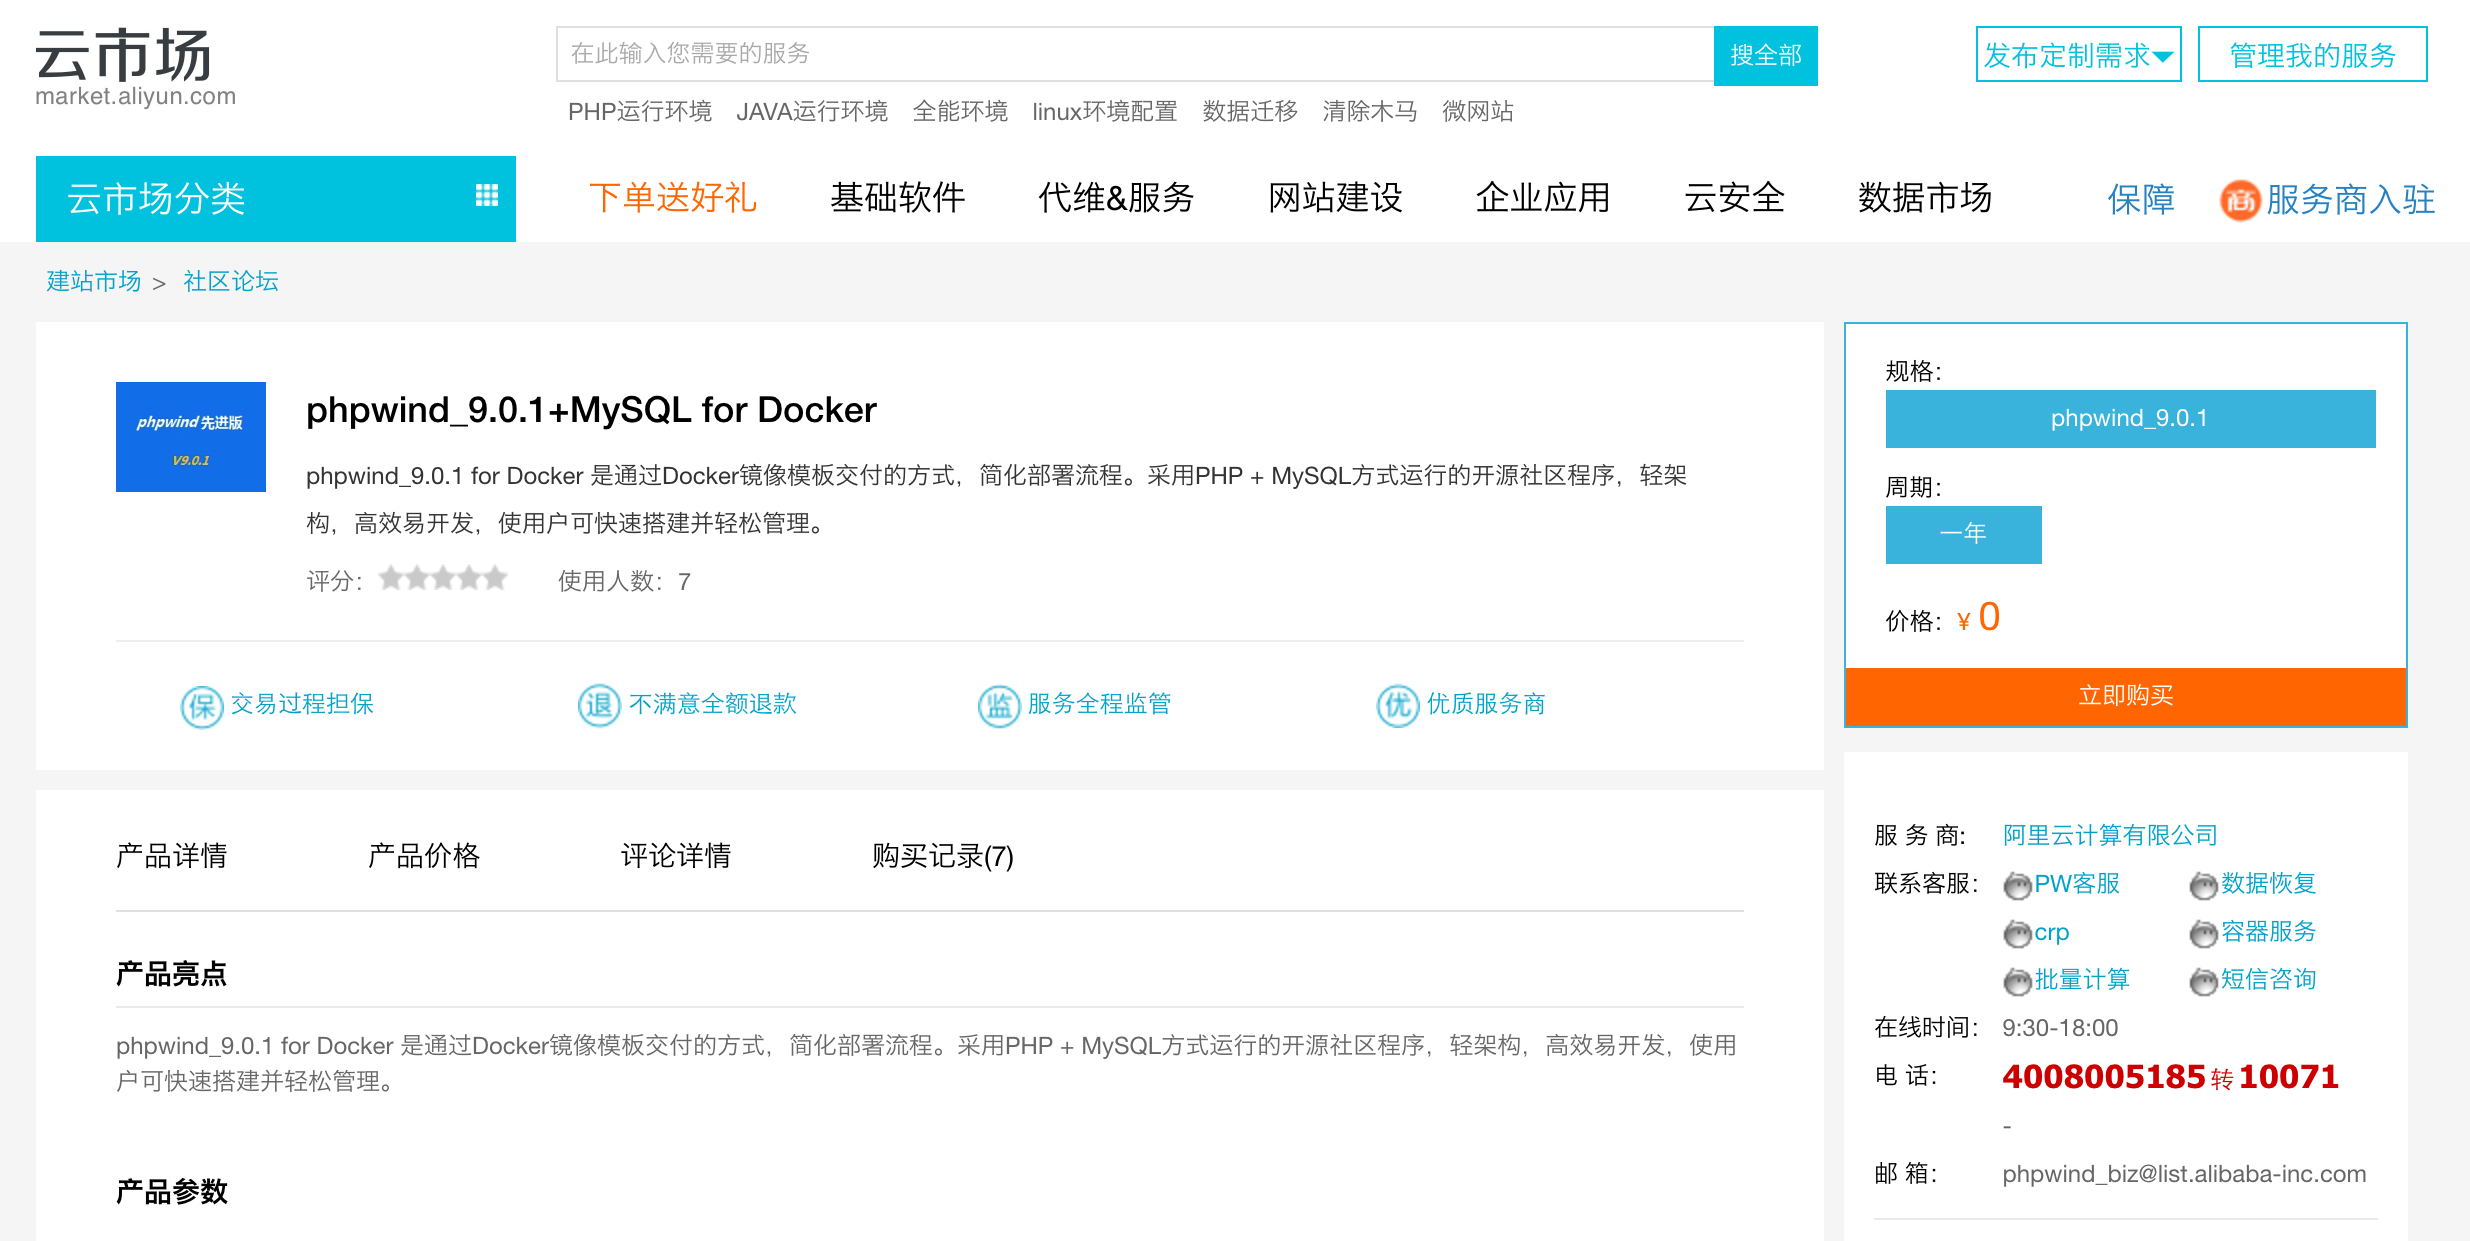Viewport: 2470px width, 1241px height.
Task: Click the 优 quality provider circle icon
Action: [1397, 706]
